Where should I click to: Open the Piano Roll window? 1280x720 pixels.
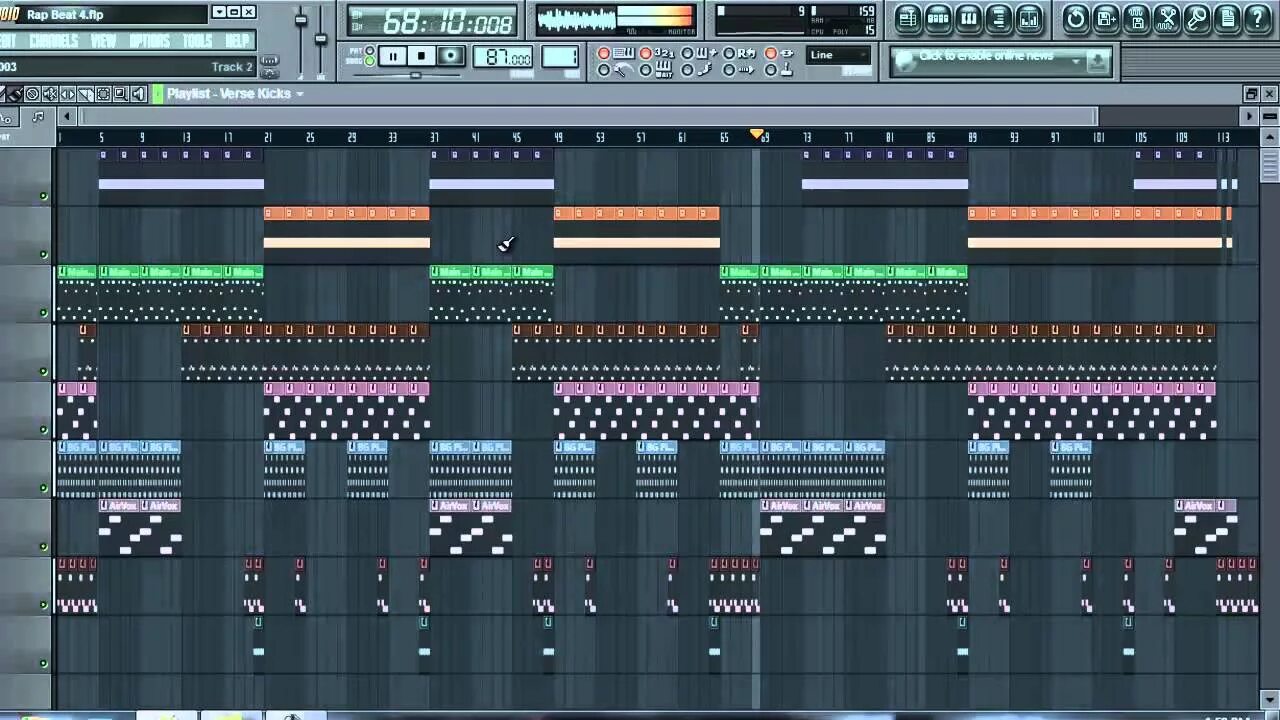click(968, 18)
